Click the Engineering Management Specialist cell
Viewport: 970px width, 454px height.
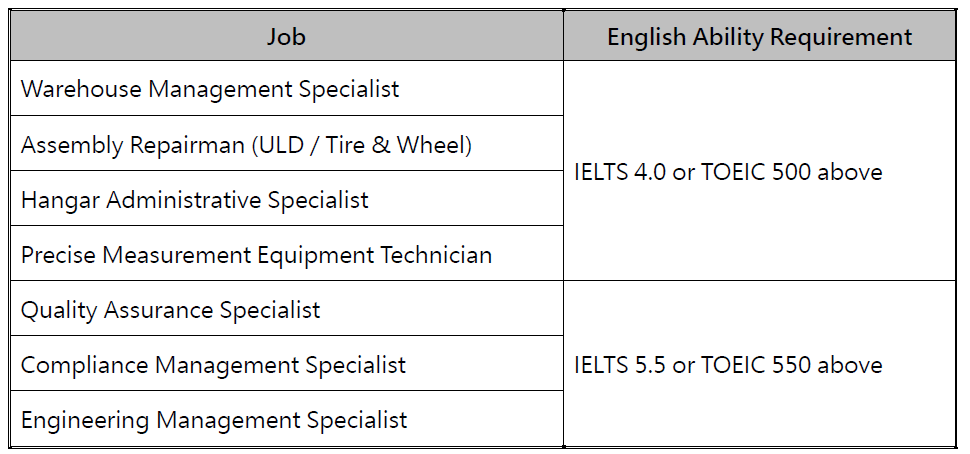click(x=214, y=419)
